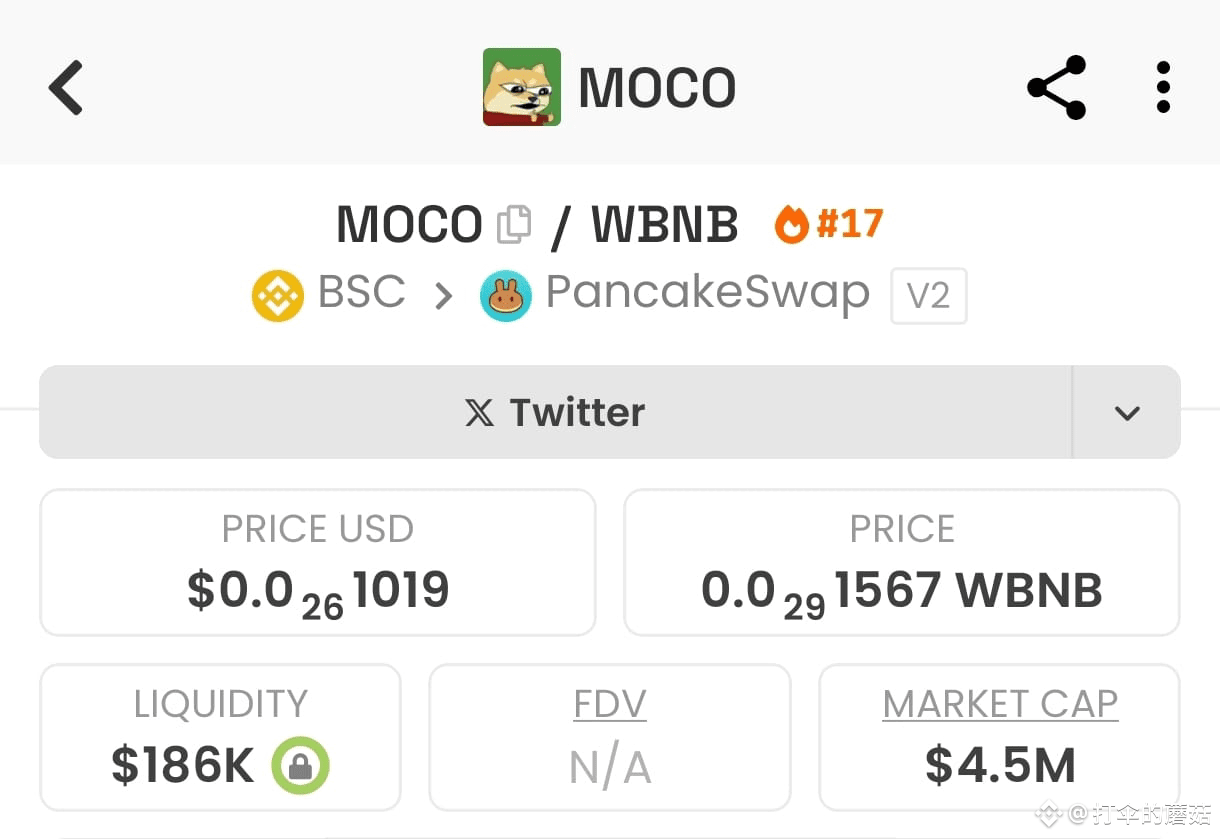
Task: Open the FDV information link
Action: click(609, 704)
